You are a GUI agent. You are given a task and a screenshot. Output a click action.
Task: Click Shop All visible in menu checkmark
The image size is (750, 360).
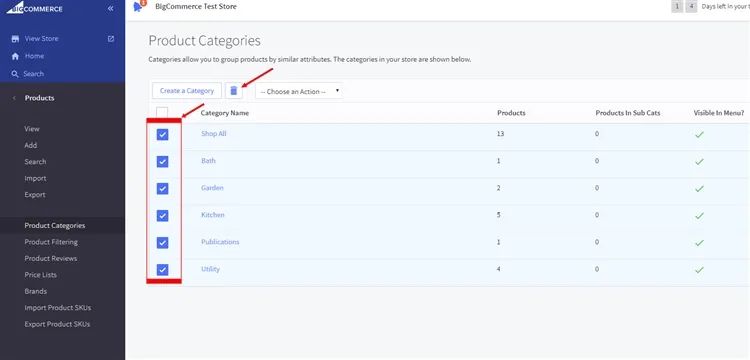[x=699, y=134]
